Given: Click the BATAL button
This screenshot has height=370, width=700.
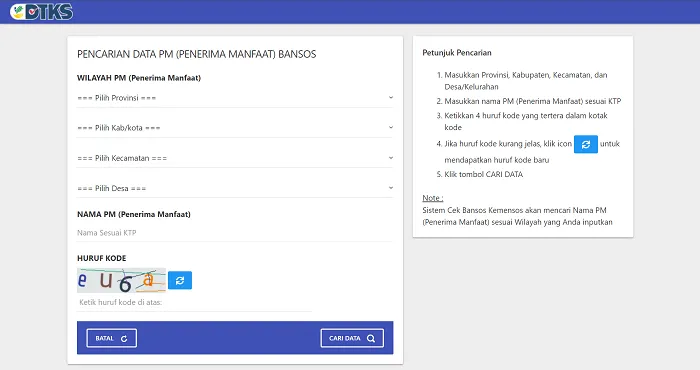Looking at the screenshot, I should point(112,338).
